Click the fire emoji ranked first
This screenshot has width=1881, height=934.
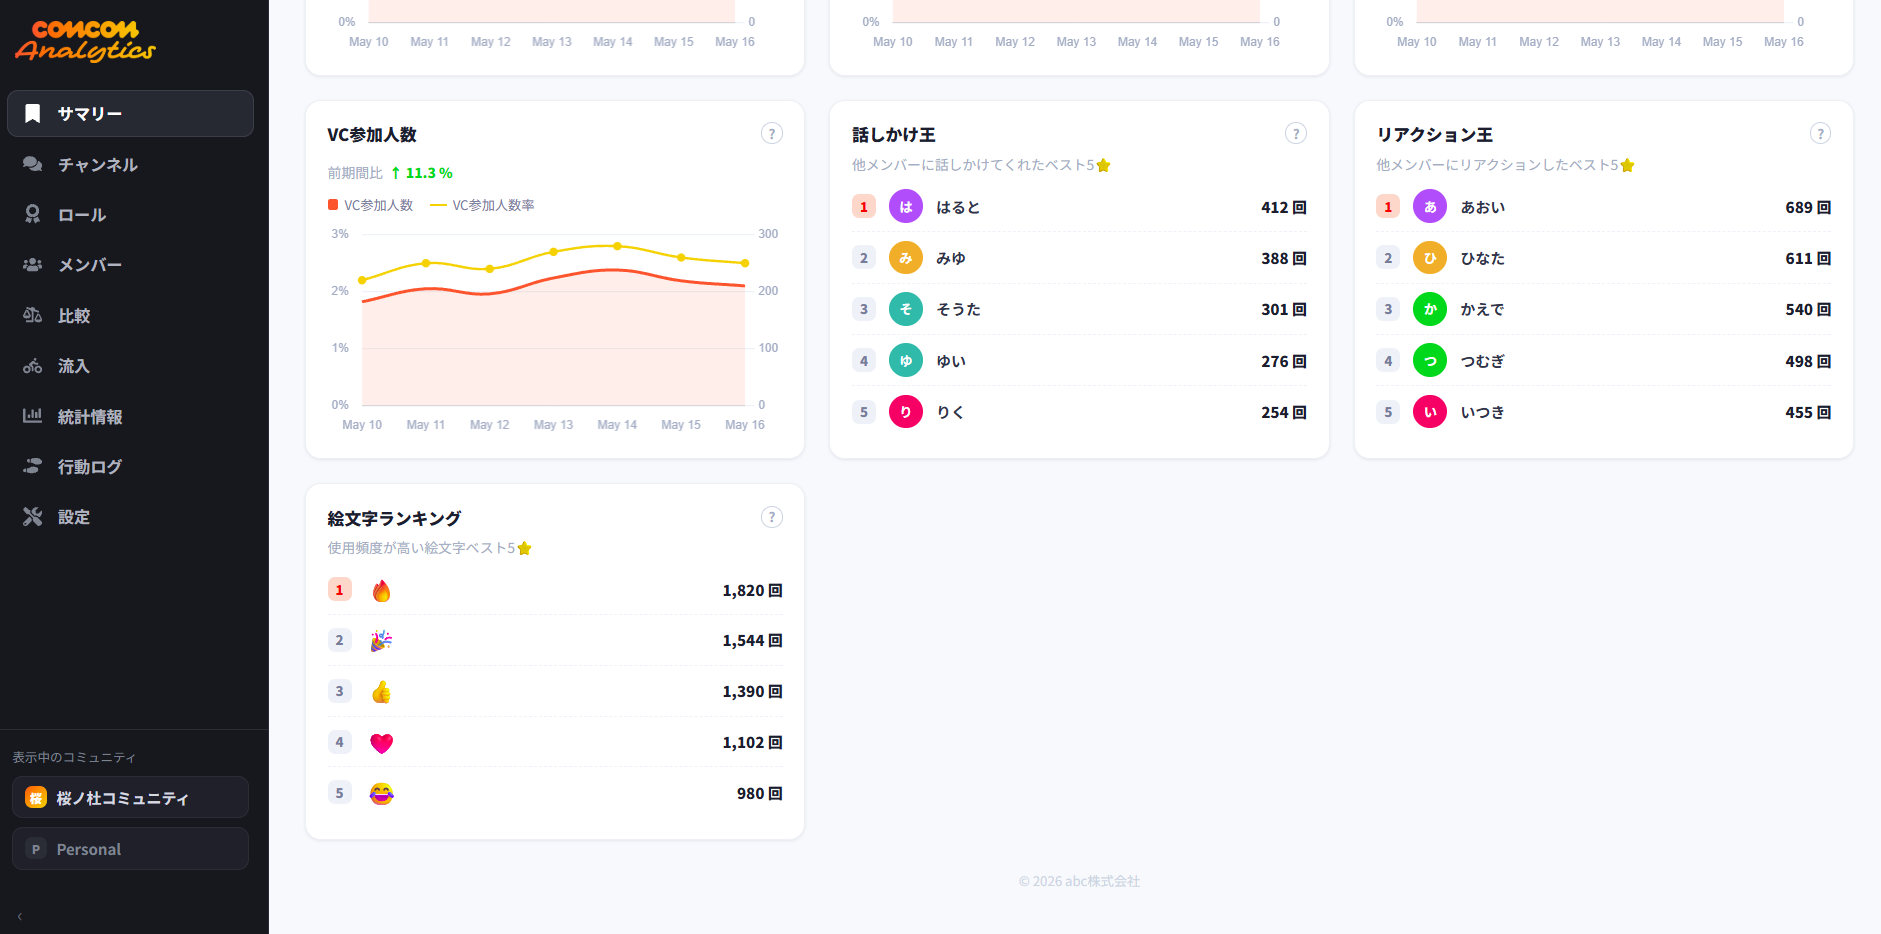point(381,591)
